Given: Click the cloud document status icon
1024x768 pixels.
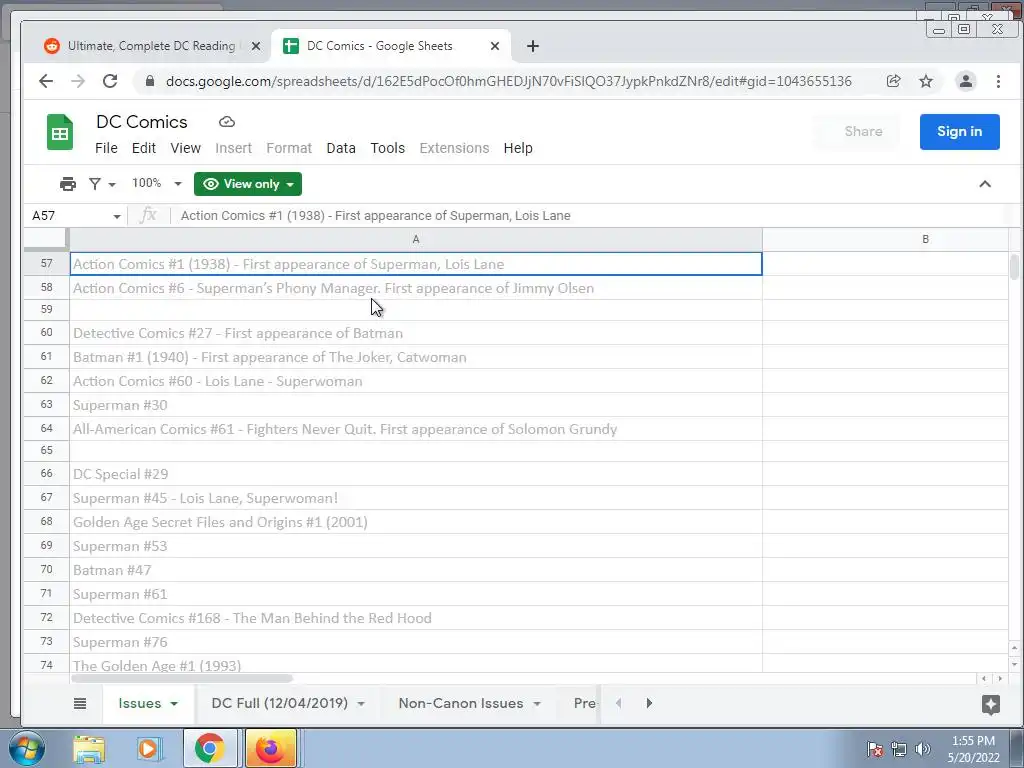Looking at the screenshot, I should point(227,122).
